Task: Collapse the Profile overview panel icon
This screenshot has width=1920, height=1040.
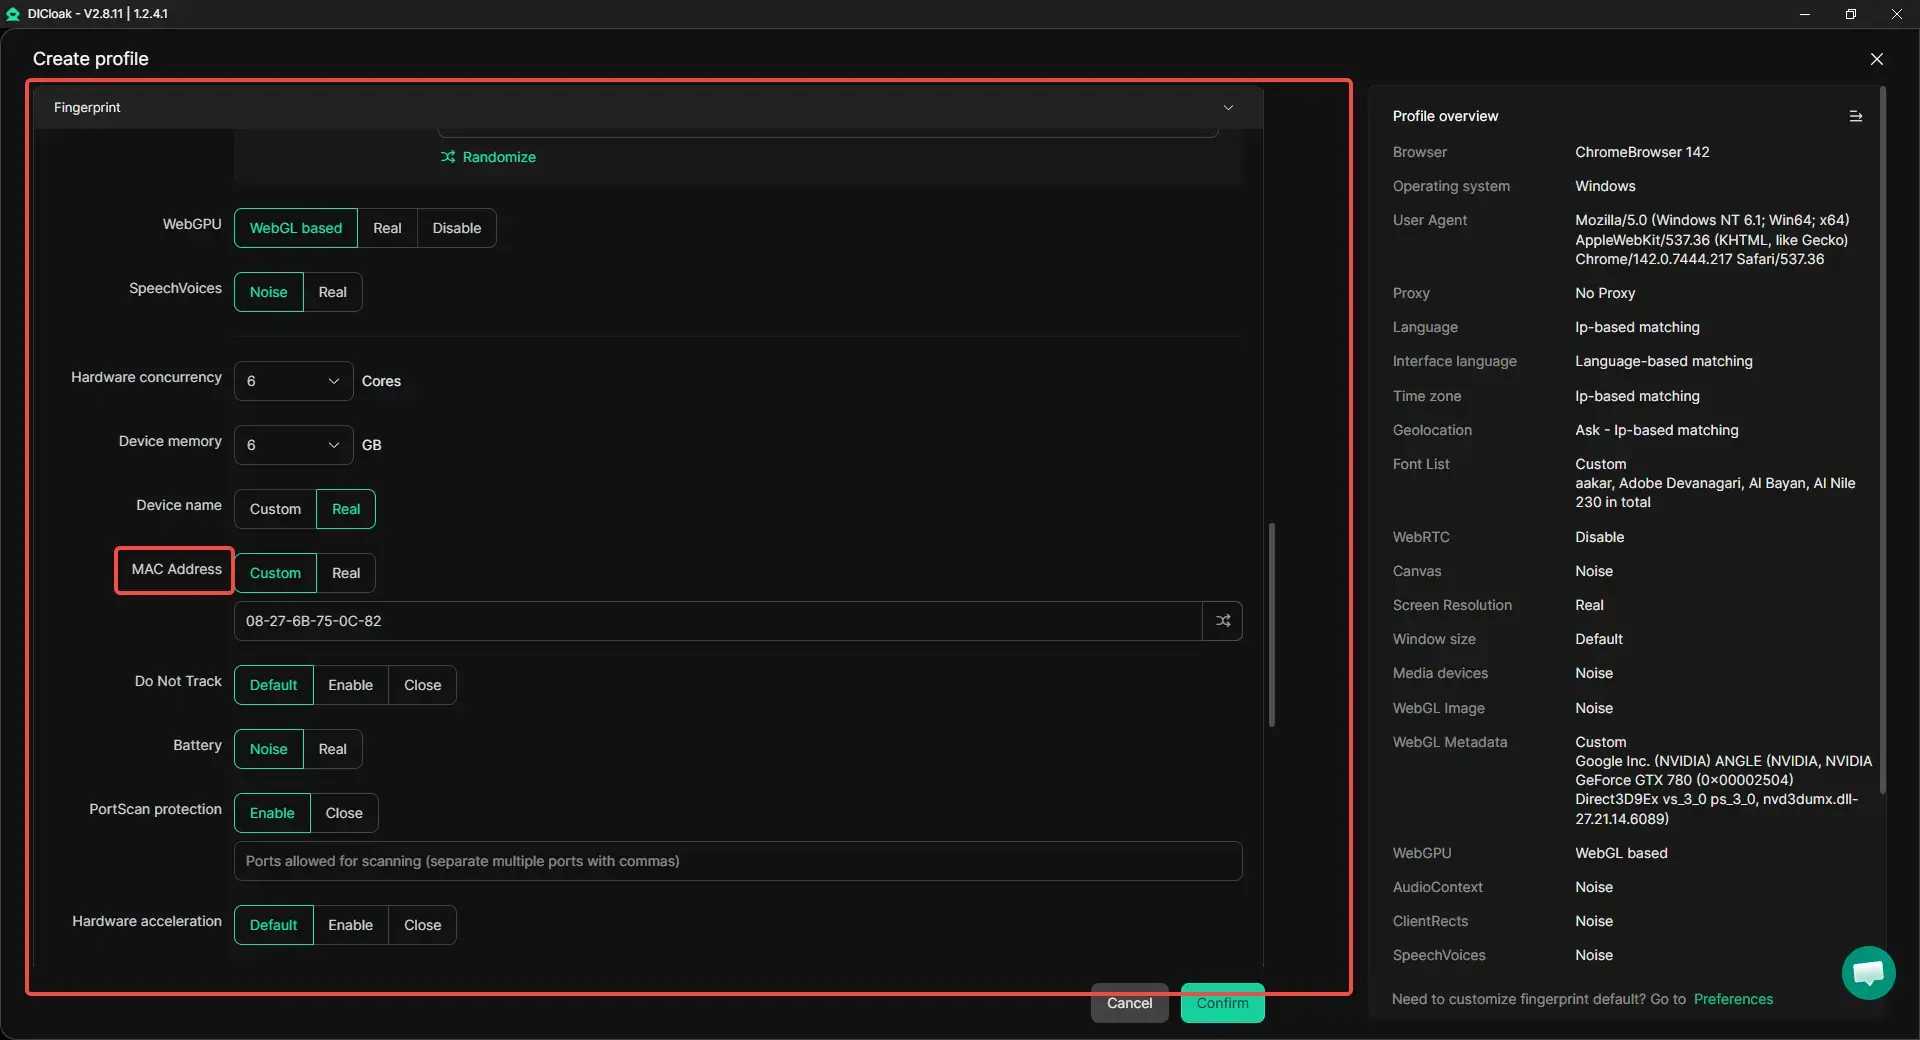Action: point(1855,116)
